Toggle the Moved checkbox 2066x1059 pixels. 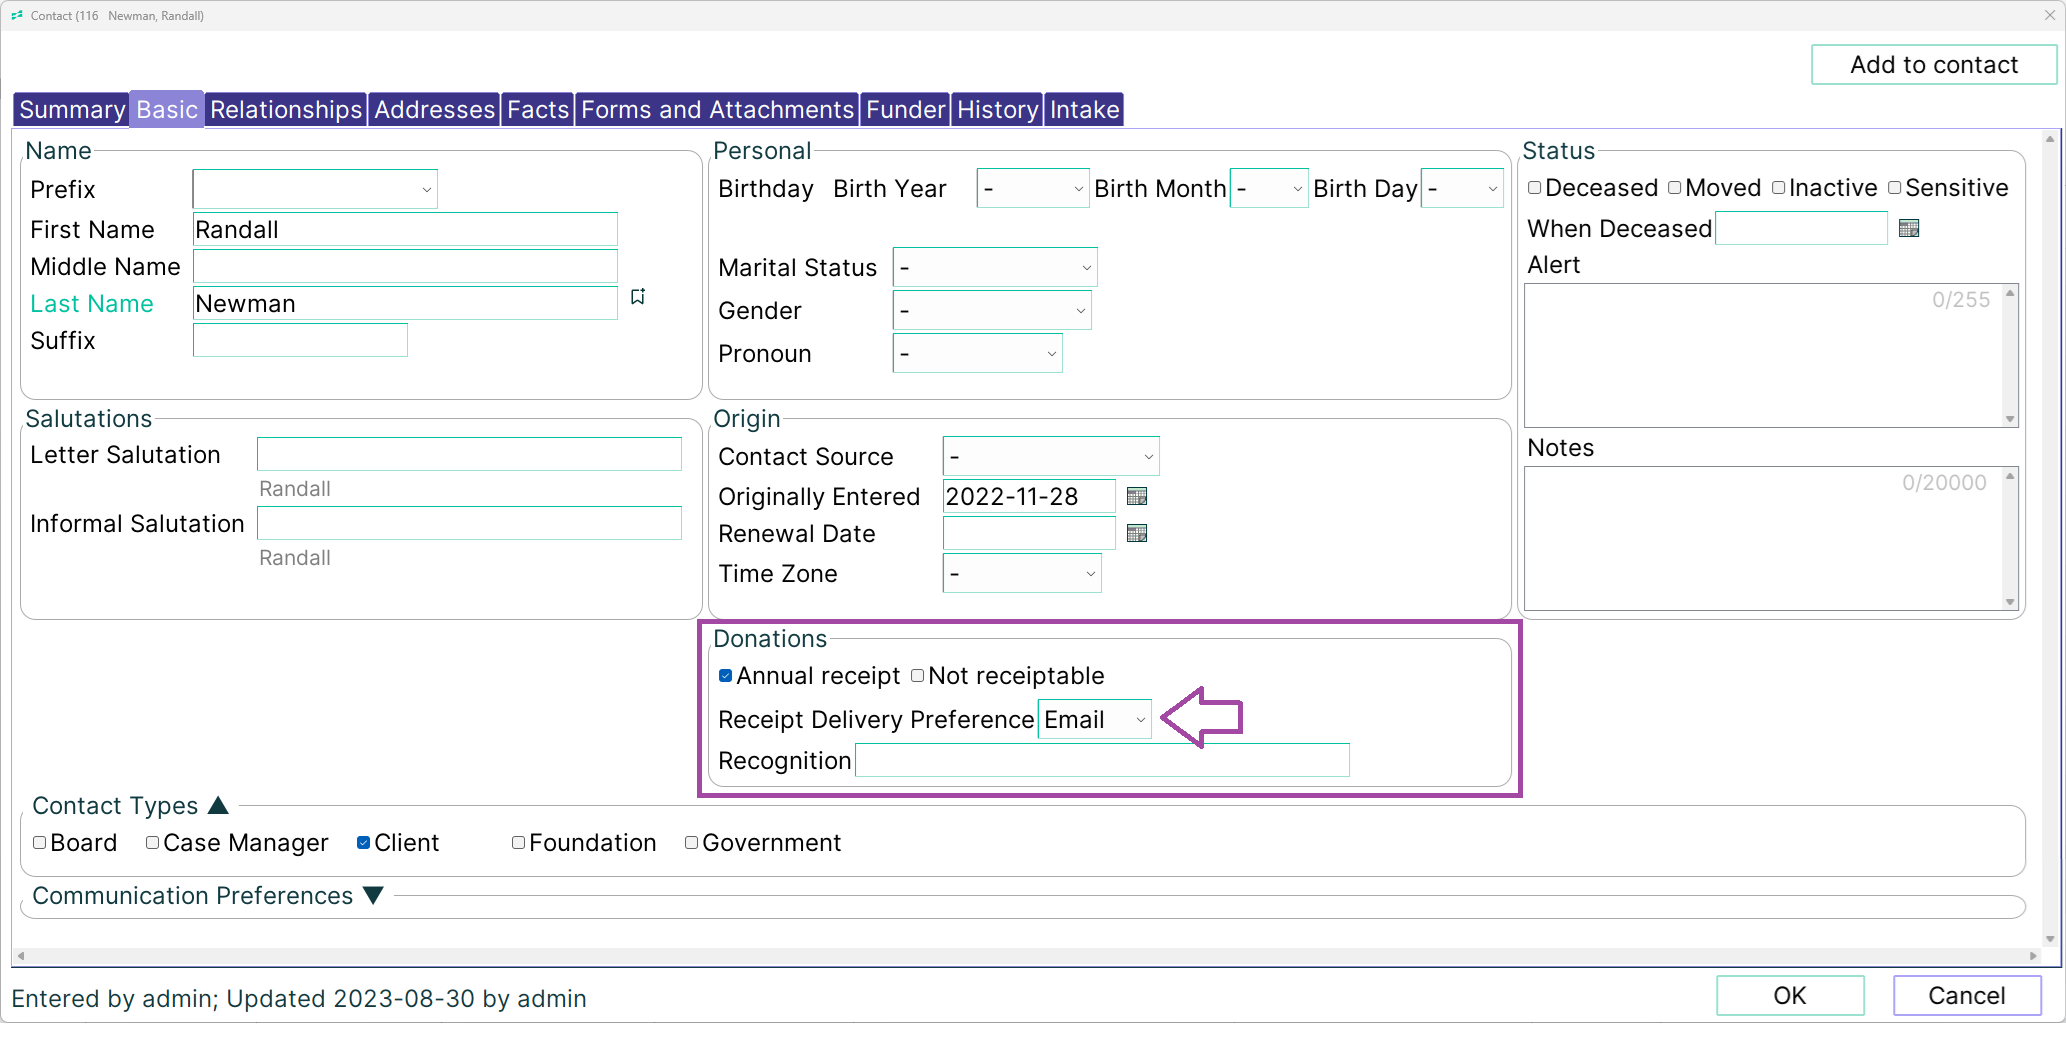pyautogui.click(x=1674, y=188)
